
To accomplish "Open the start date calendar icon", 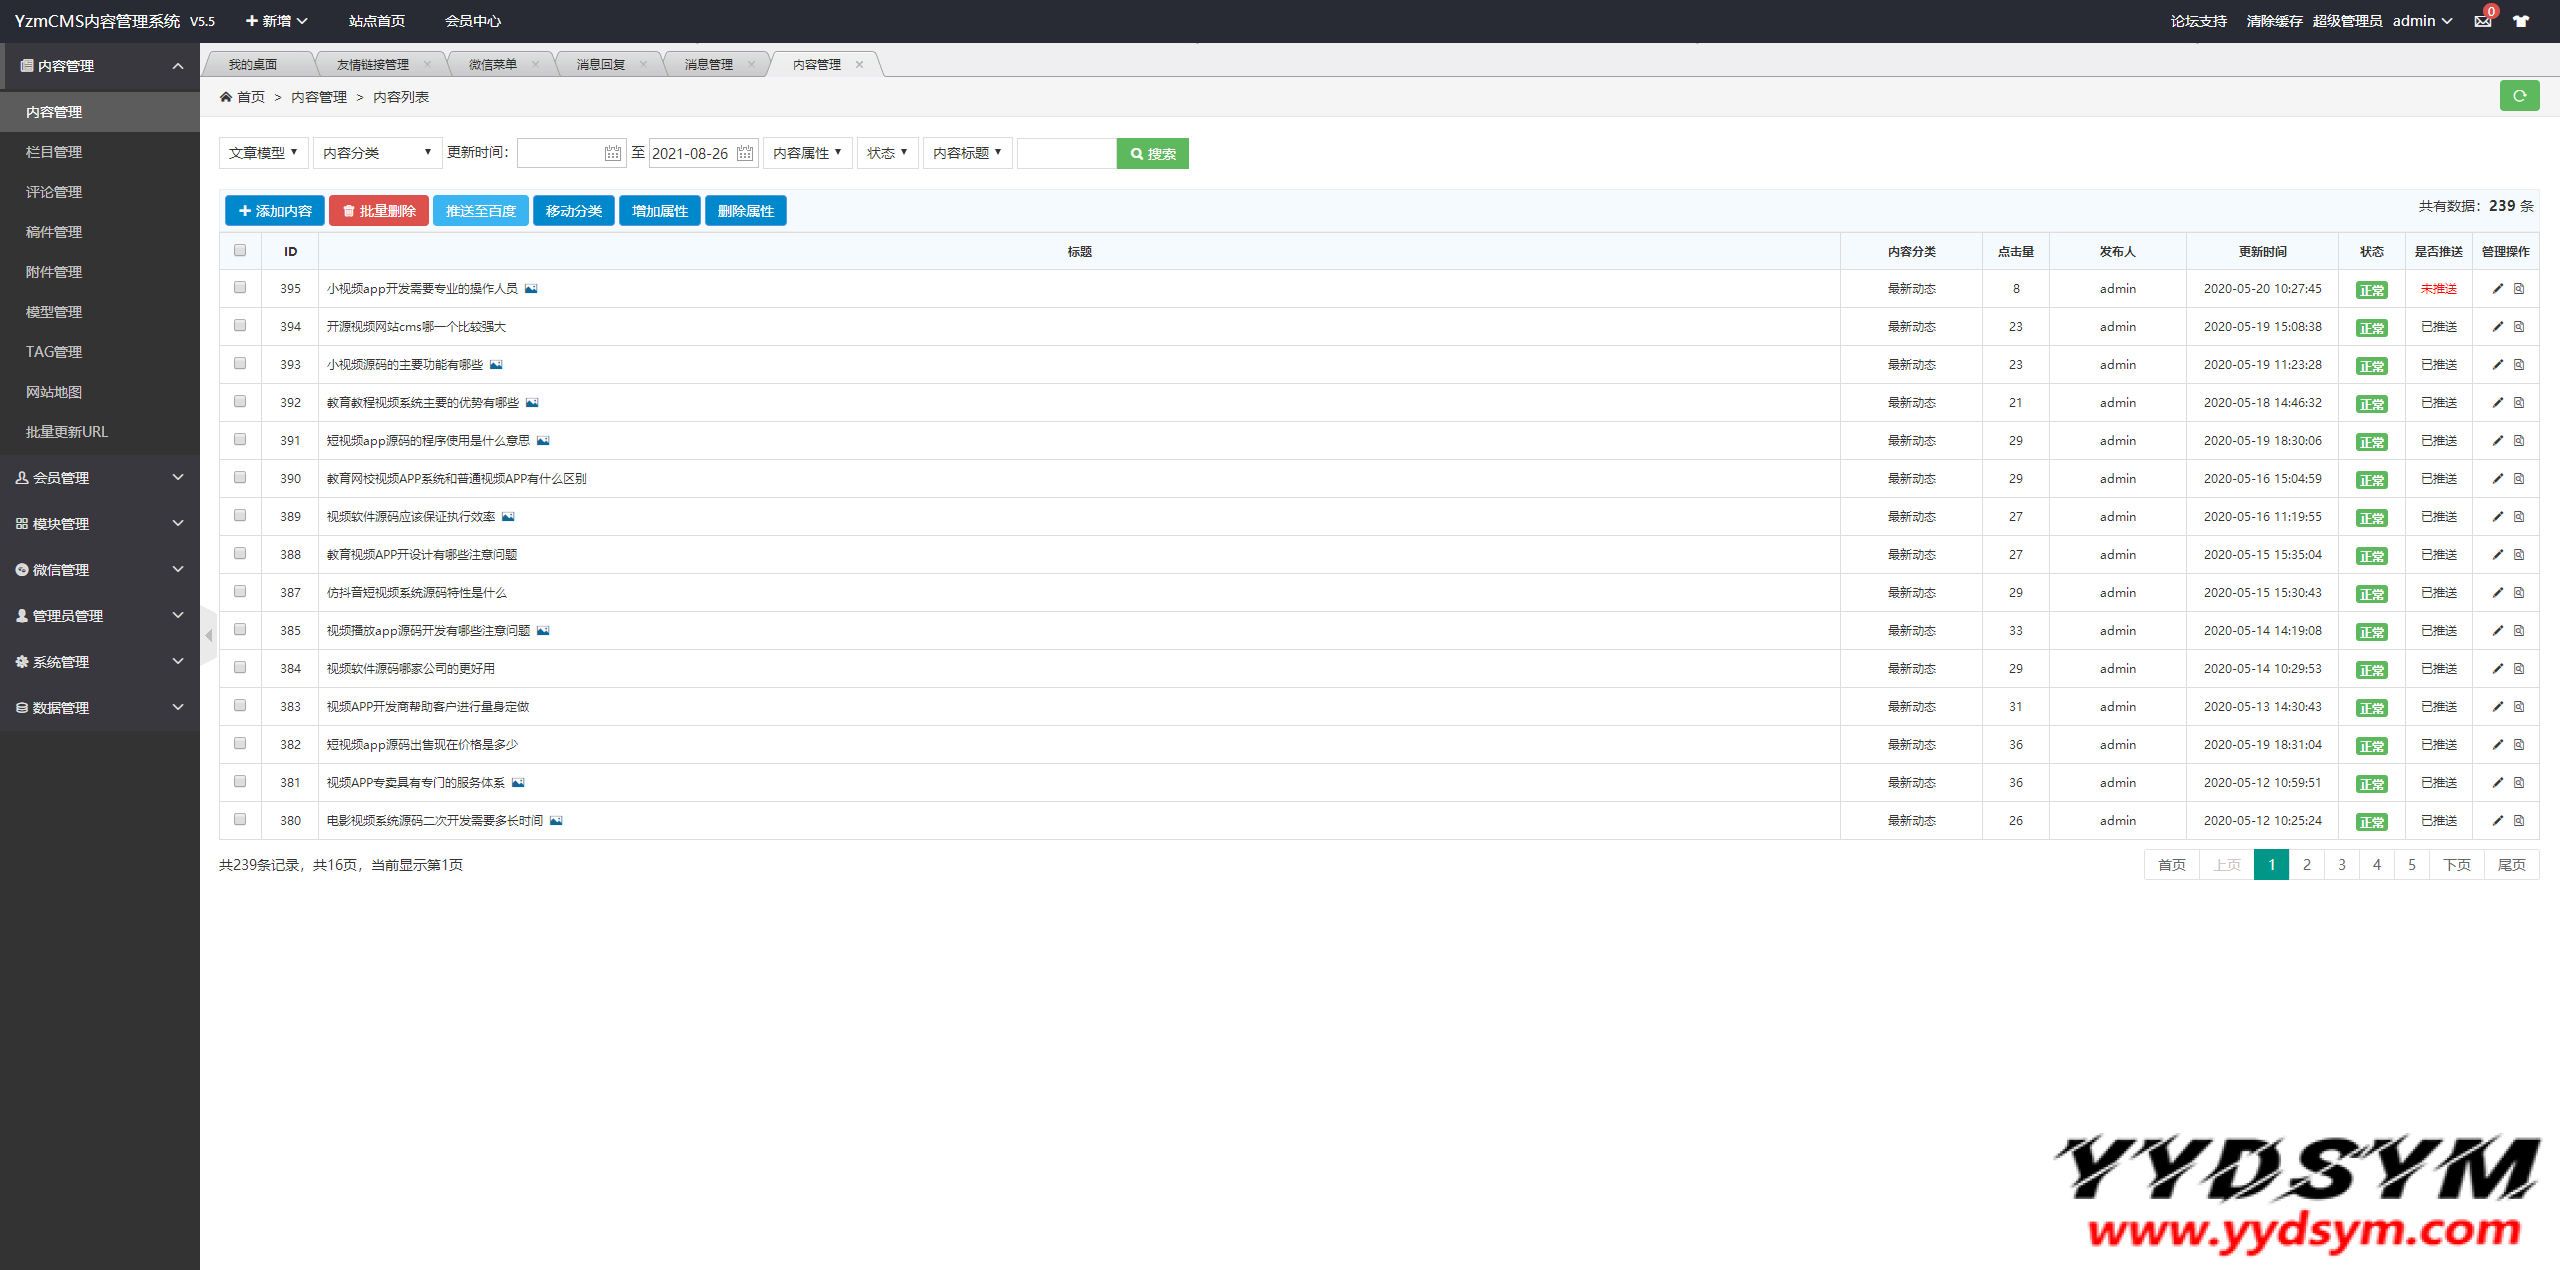I will [612, 153].
